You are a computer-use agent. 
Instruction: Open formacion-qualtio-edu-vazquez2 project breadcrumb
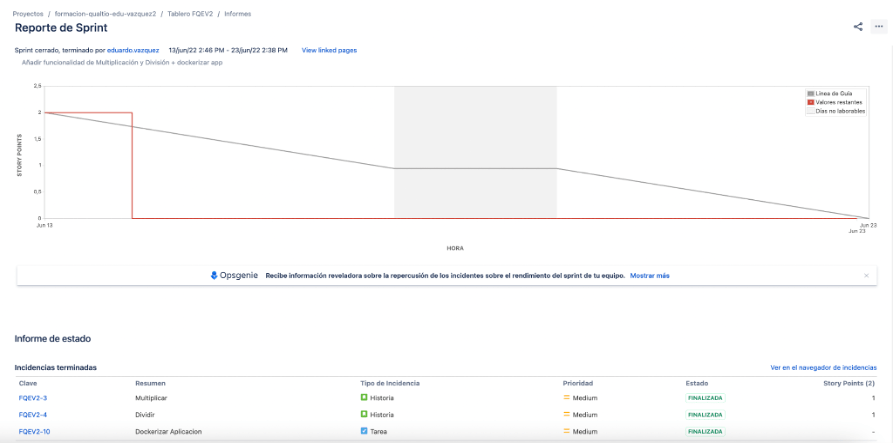click(x=105, y=14)
